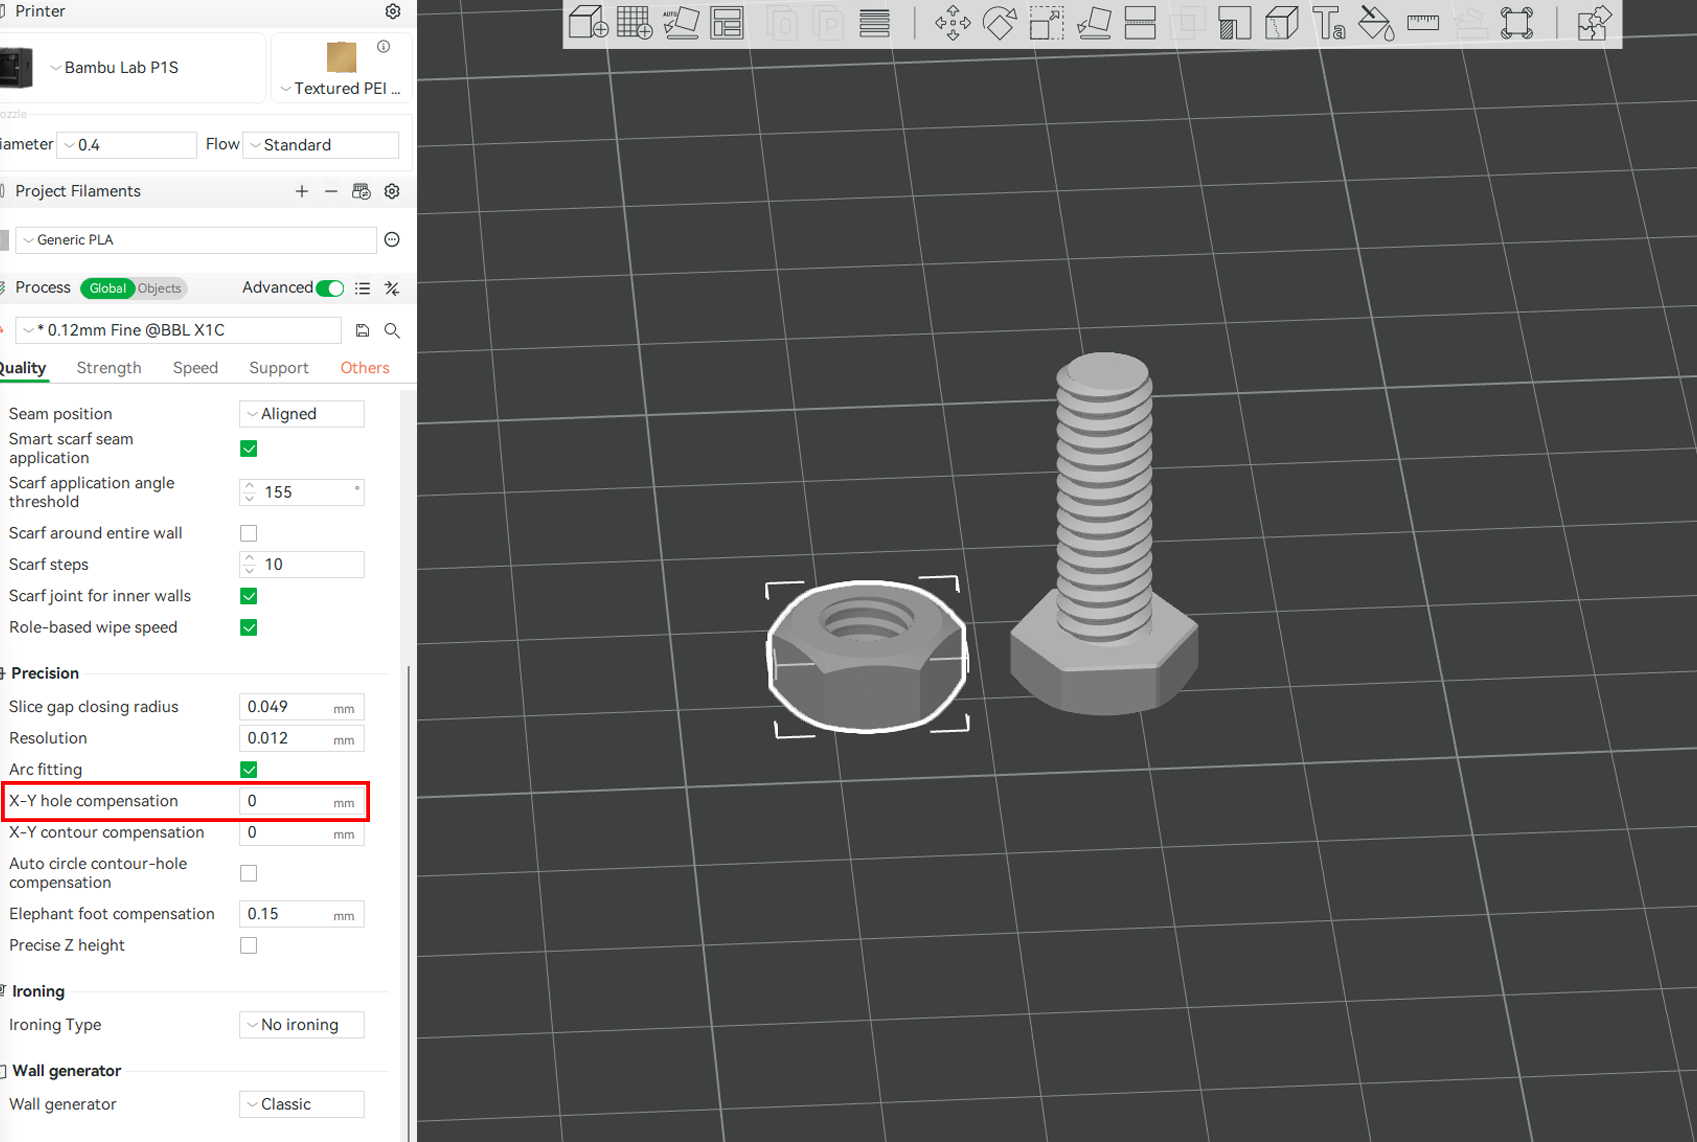Click the Add object cube icon
The height and width of the screenshot is (1142, 1697).
588,22
